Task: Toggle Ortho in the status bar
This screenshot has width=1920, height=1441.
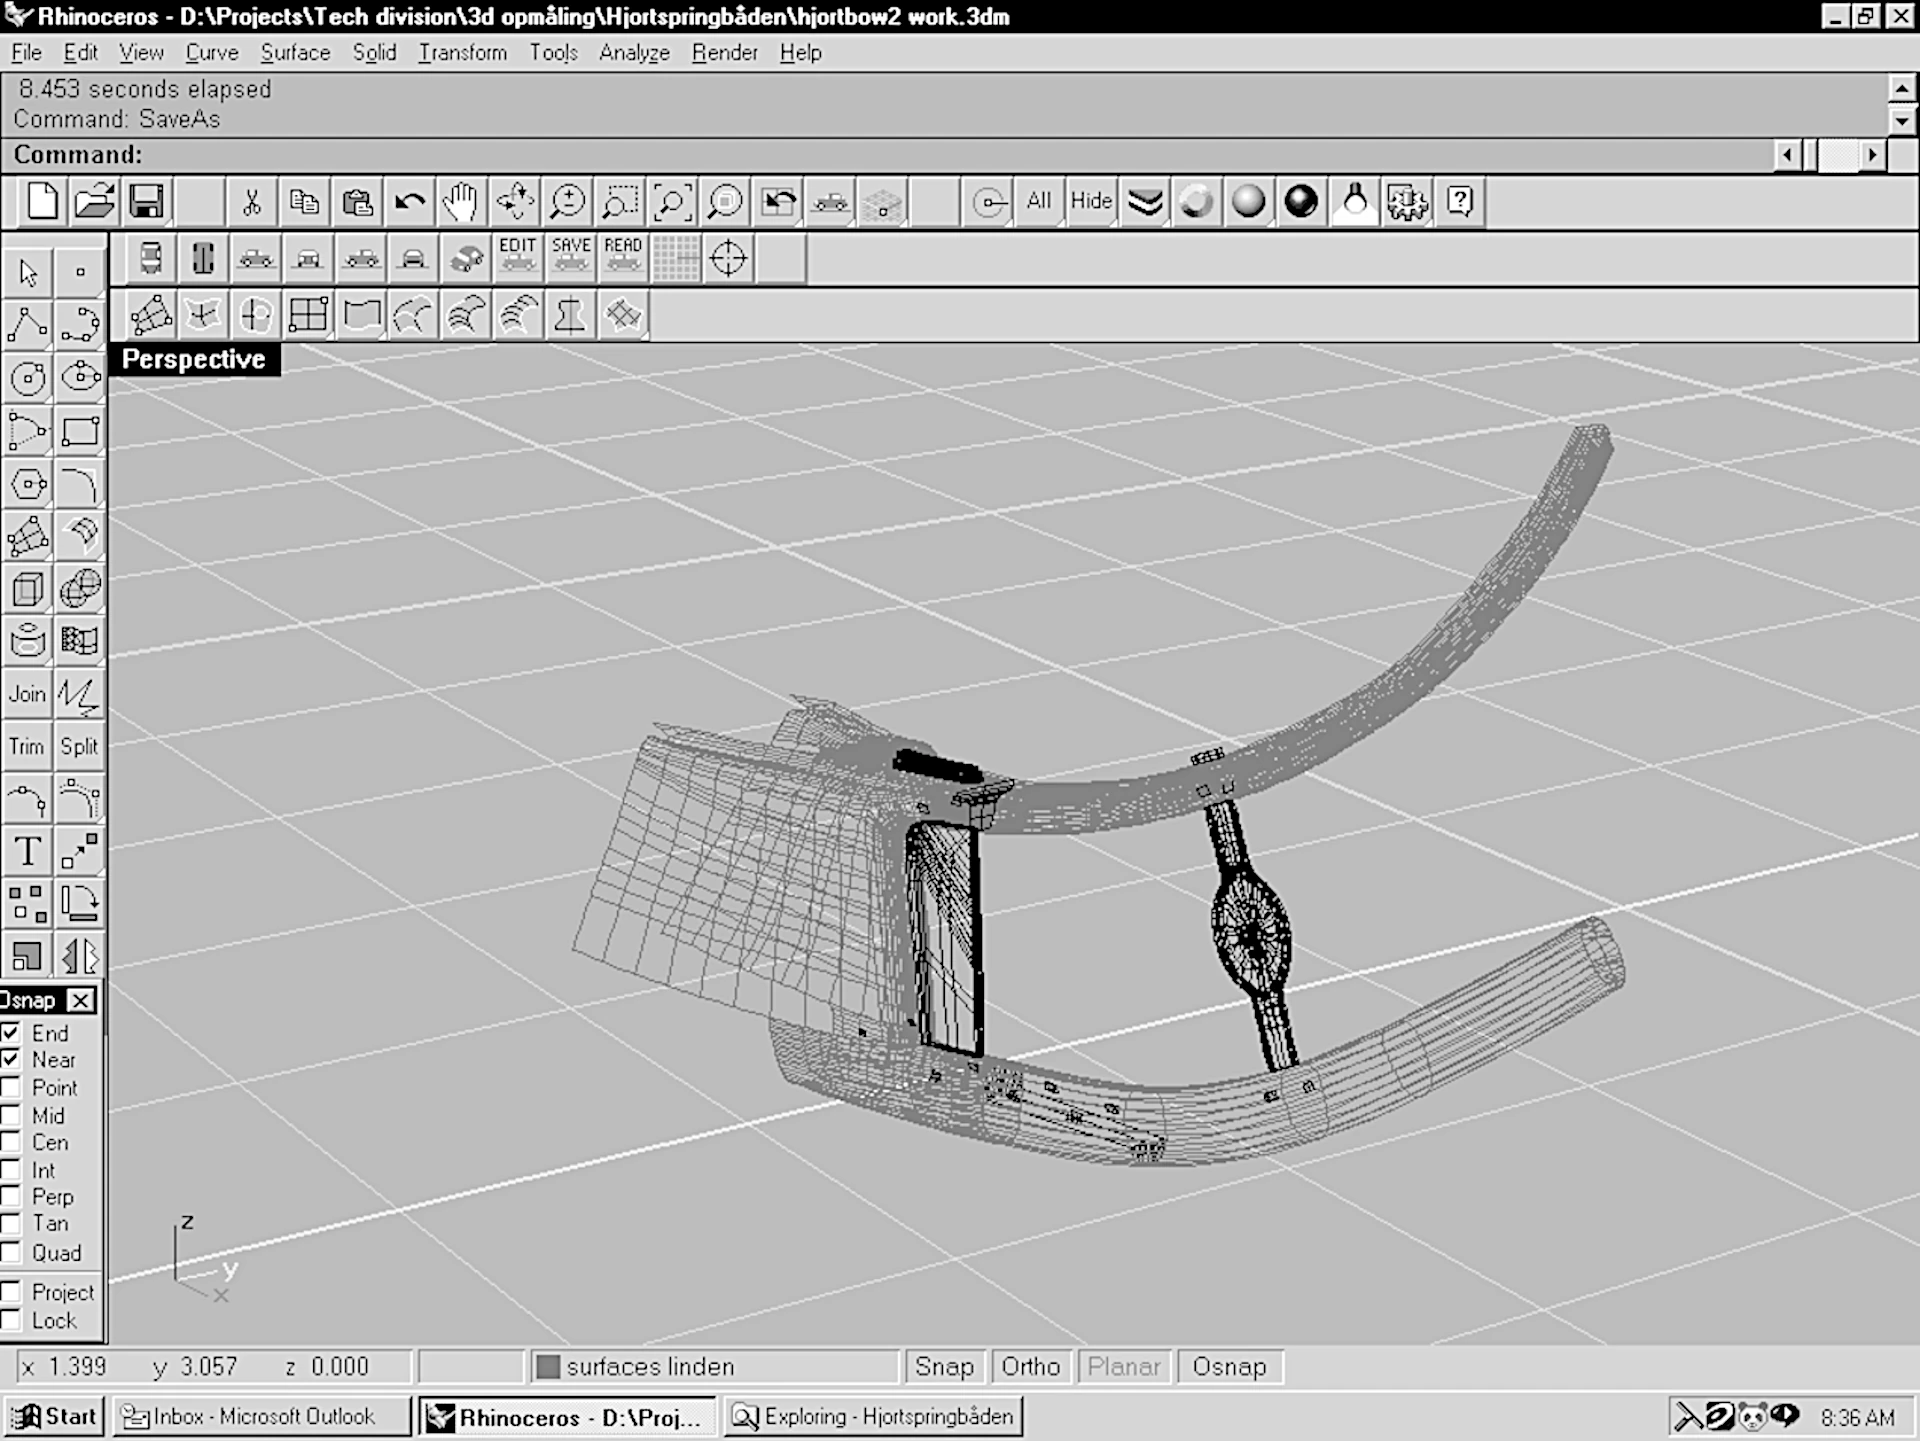Action: [1031, 1367]
